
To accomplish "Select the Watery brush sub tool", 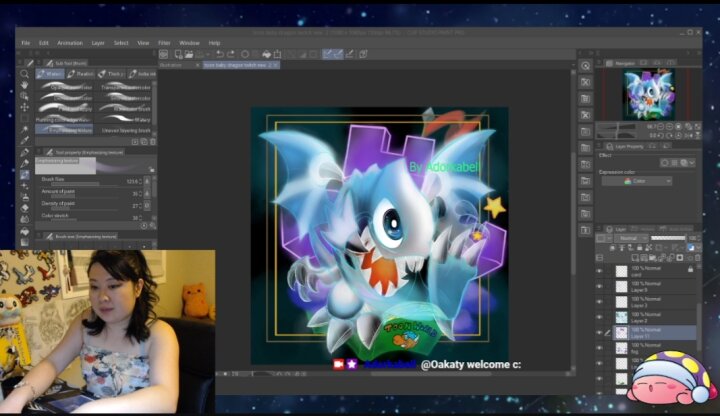I will 125,119.
